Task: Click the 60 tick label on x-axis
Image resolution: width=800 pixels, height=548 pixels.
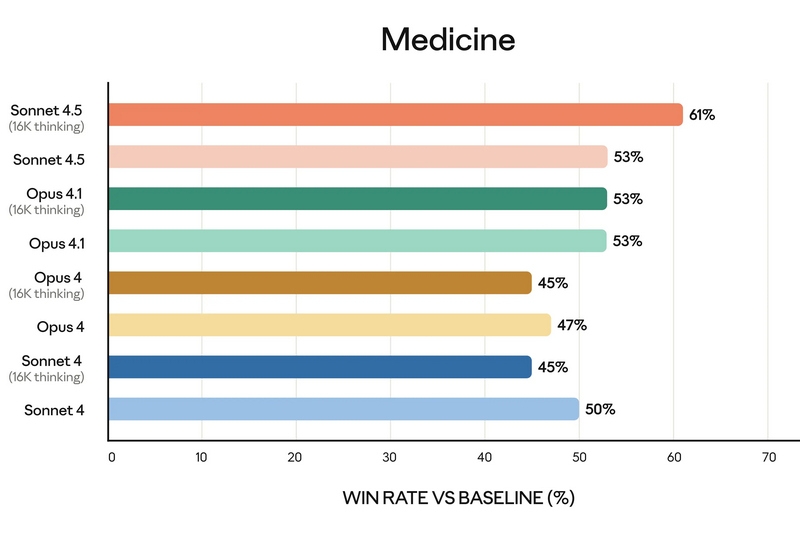Action: pos(673,458)
